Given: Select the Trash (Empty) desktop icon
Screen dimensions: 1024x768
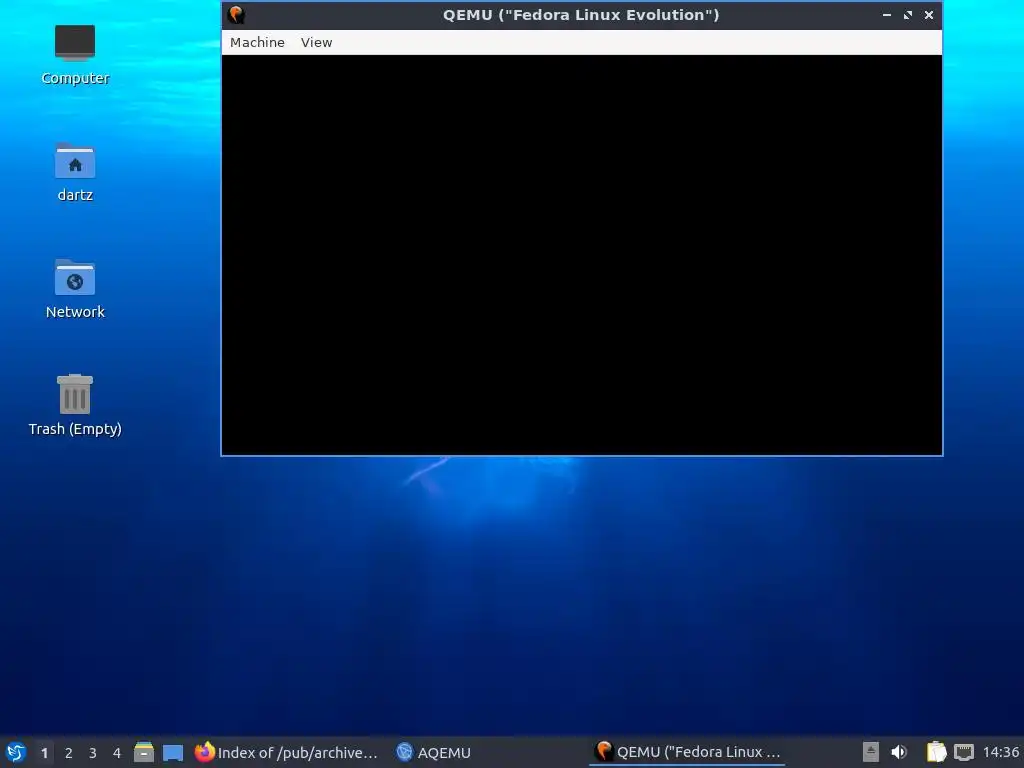Looking at the screenshot, I should pos(75,406).
